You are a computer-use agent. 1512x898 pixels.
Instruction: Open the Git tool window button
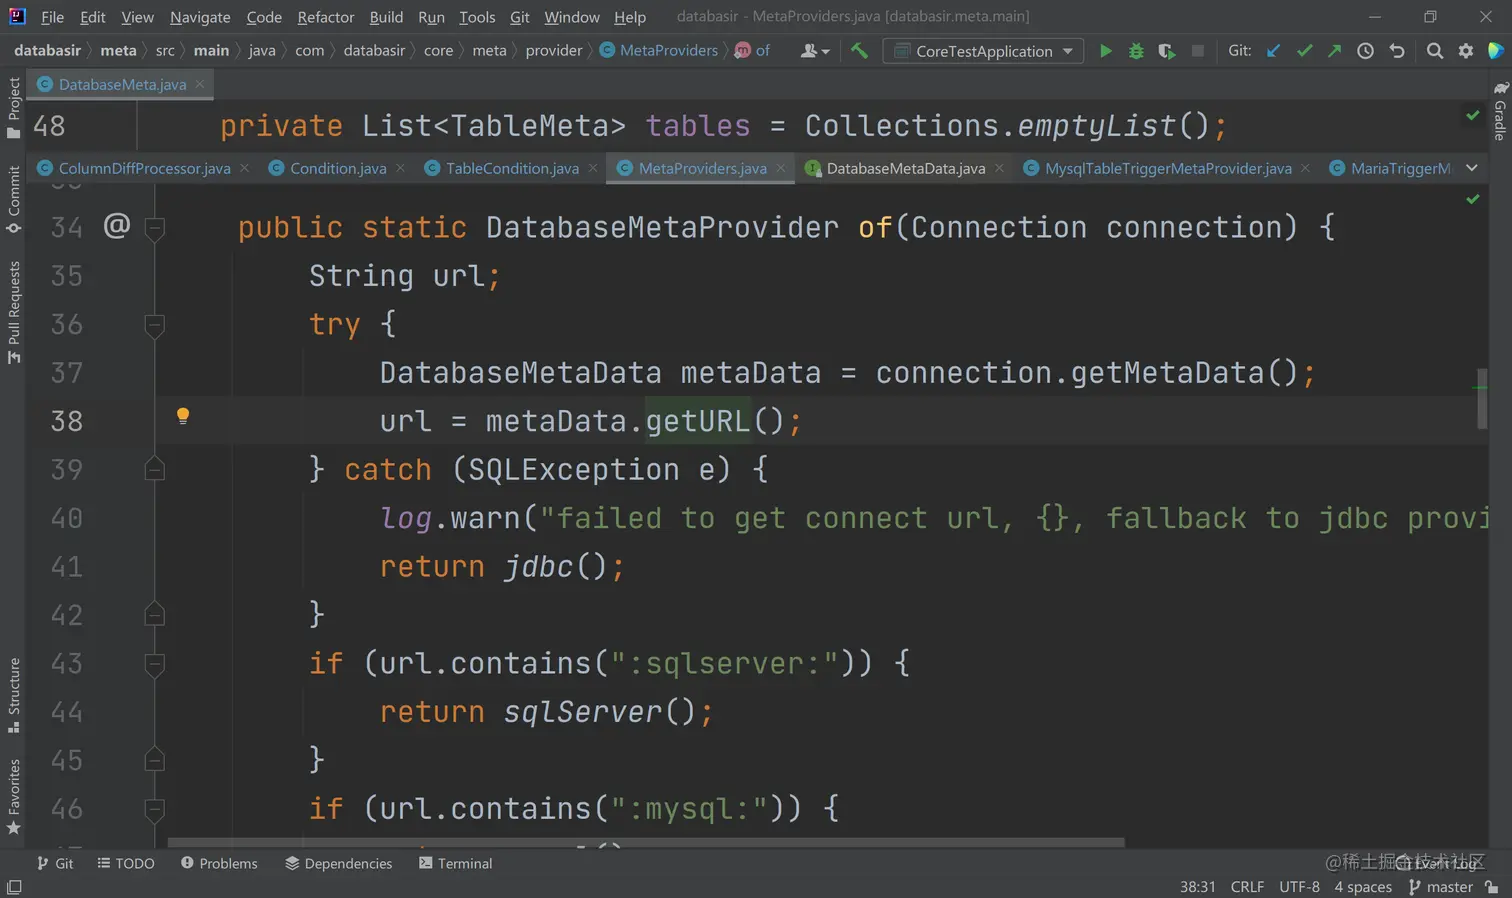pos(55,863)
